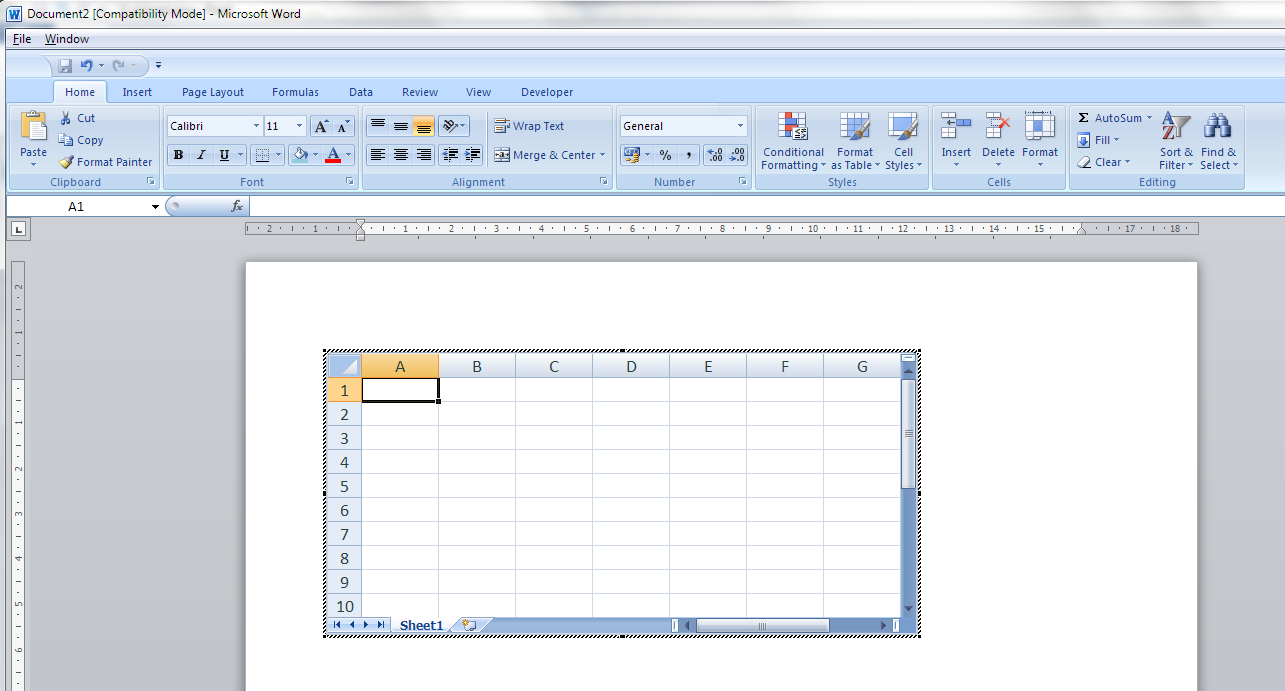The image size is (1285, 691).
Task: Open Conditional Formatting in Styles group
Action: 793,141
